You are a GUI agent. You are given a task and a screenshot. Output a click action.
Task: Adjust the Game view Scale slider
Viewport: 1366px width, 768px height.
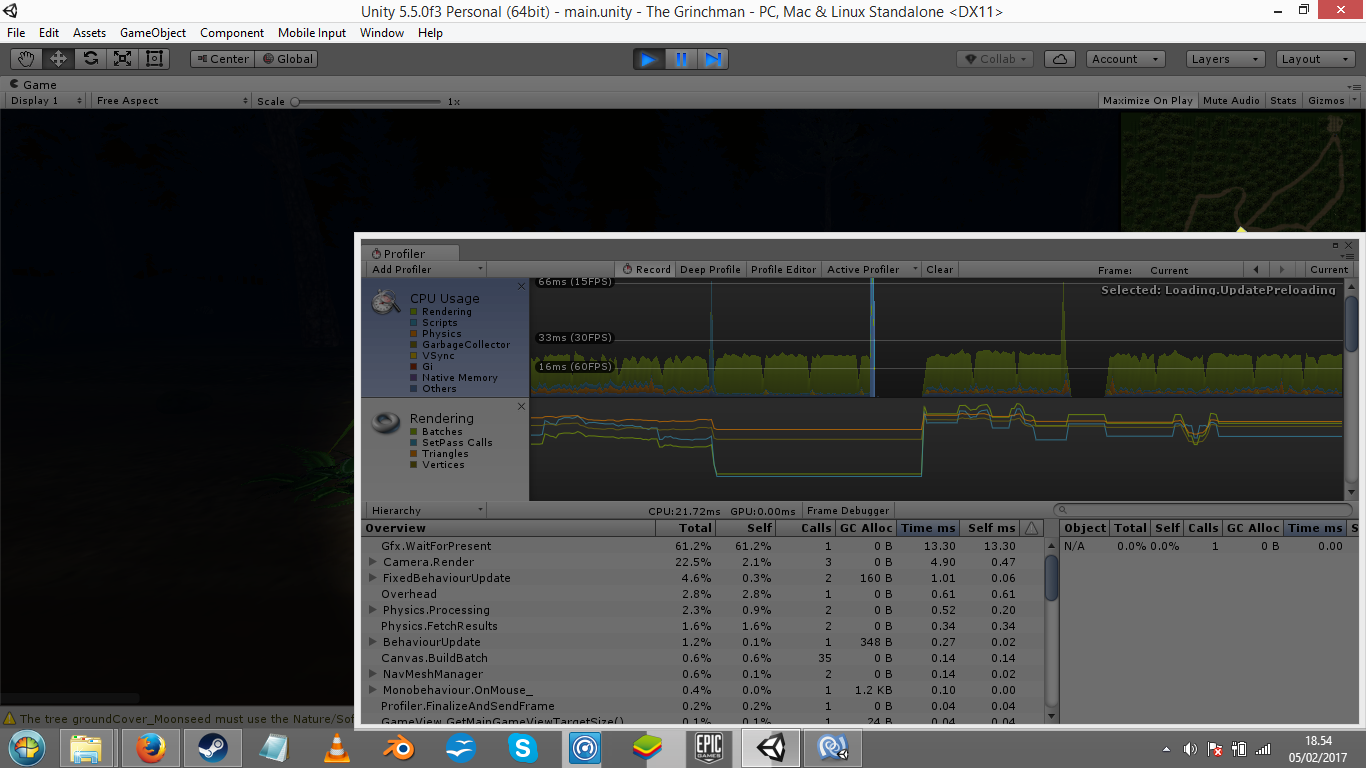pyautogui.click(x=366, y=101)
